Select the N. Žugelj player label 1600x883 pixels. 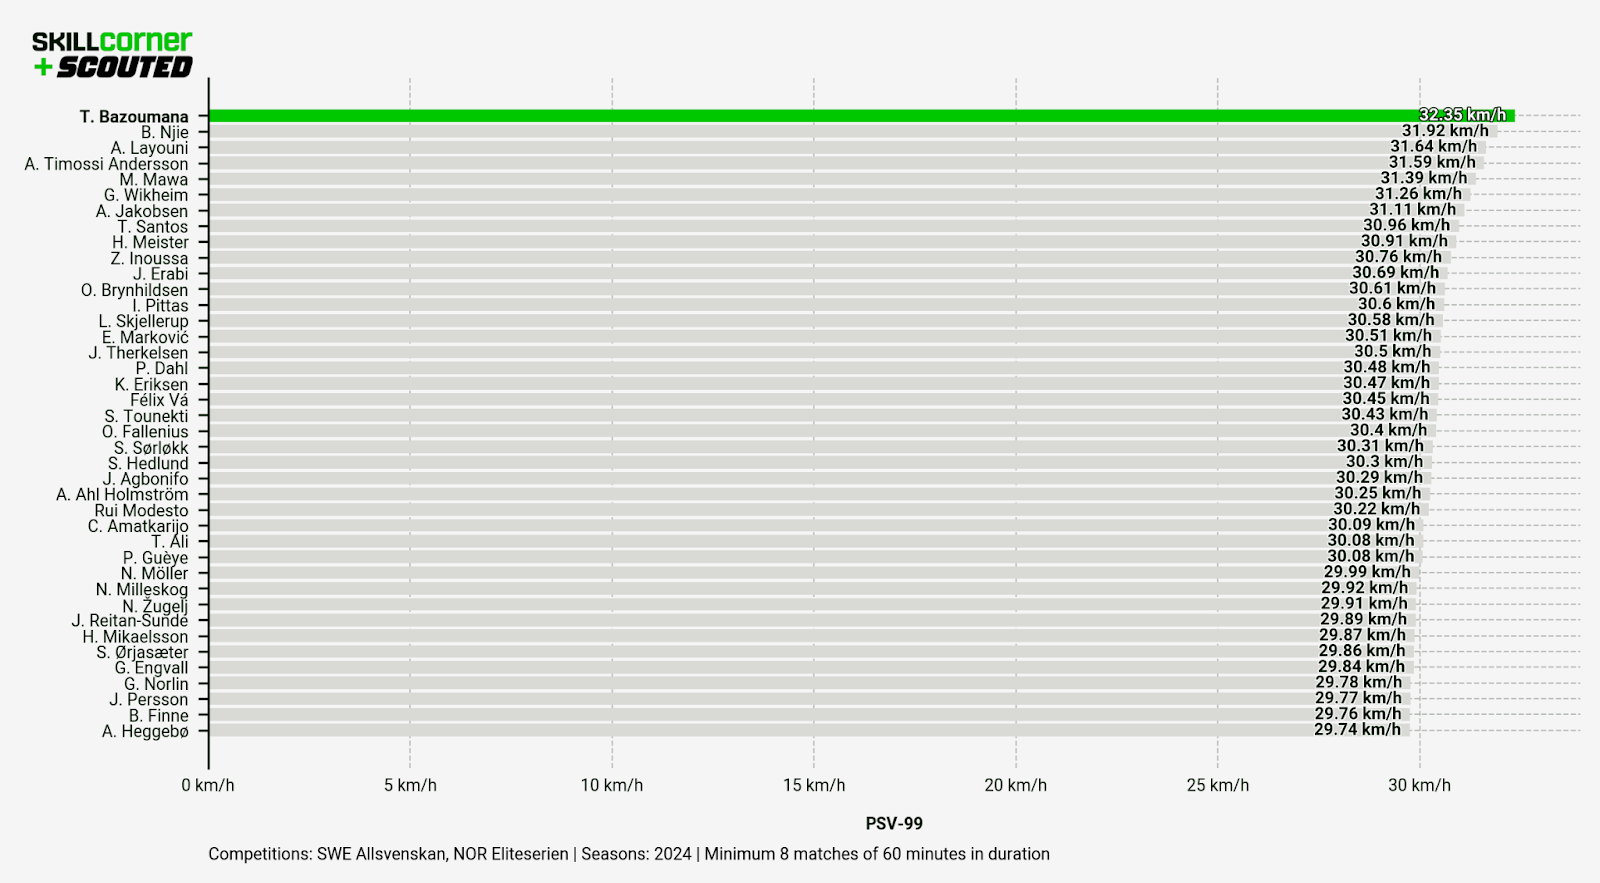155,606
